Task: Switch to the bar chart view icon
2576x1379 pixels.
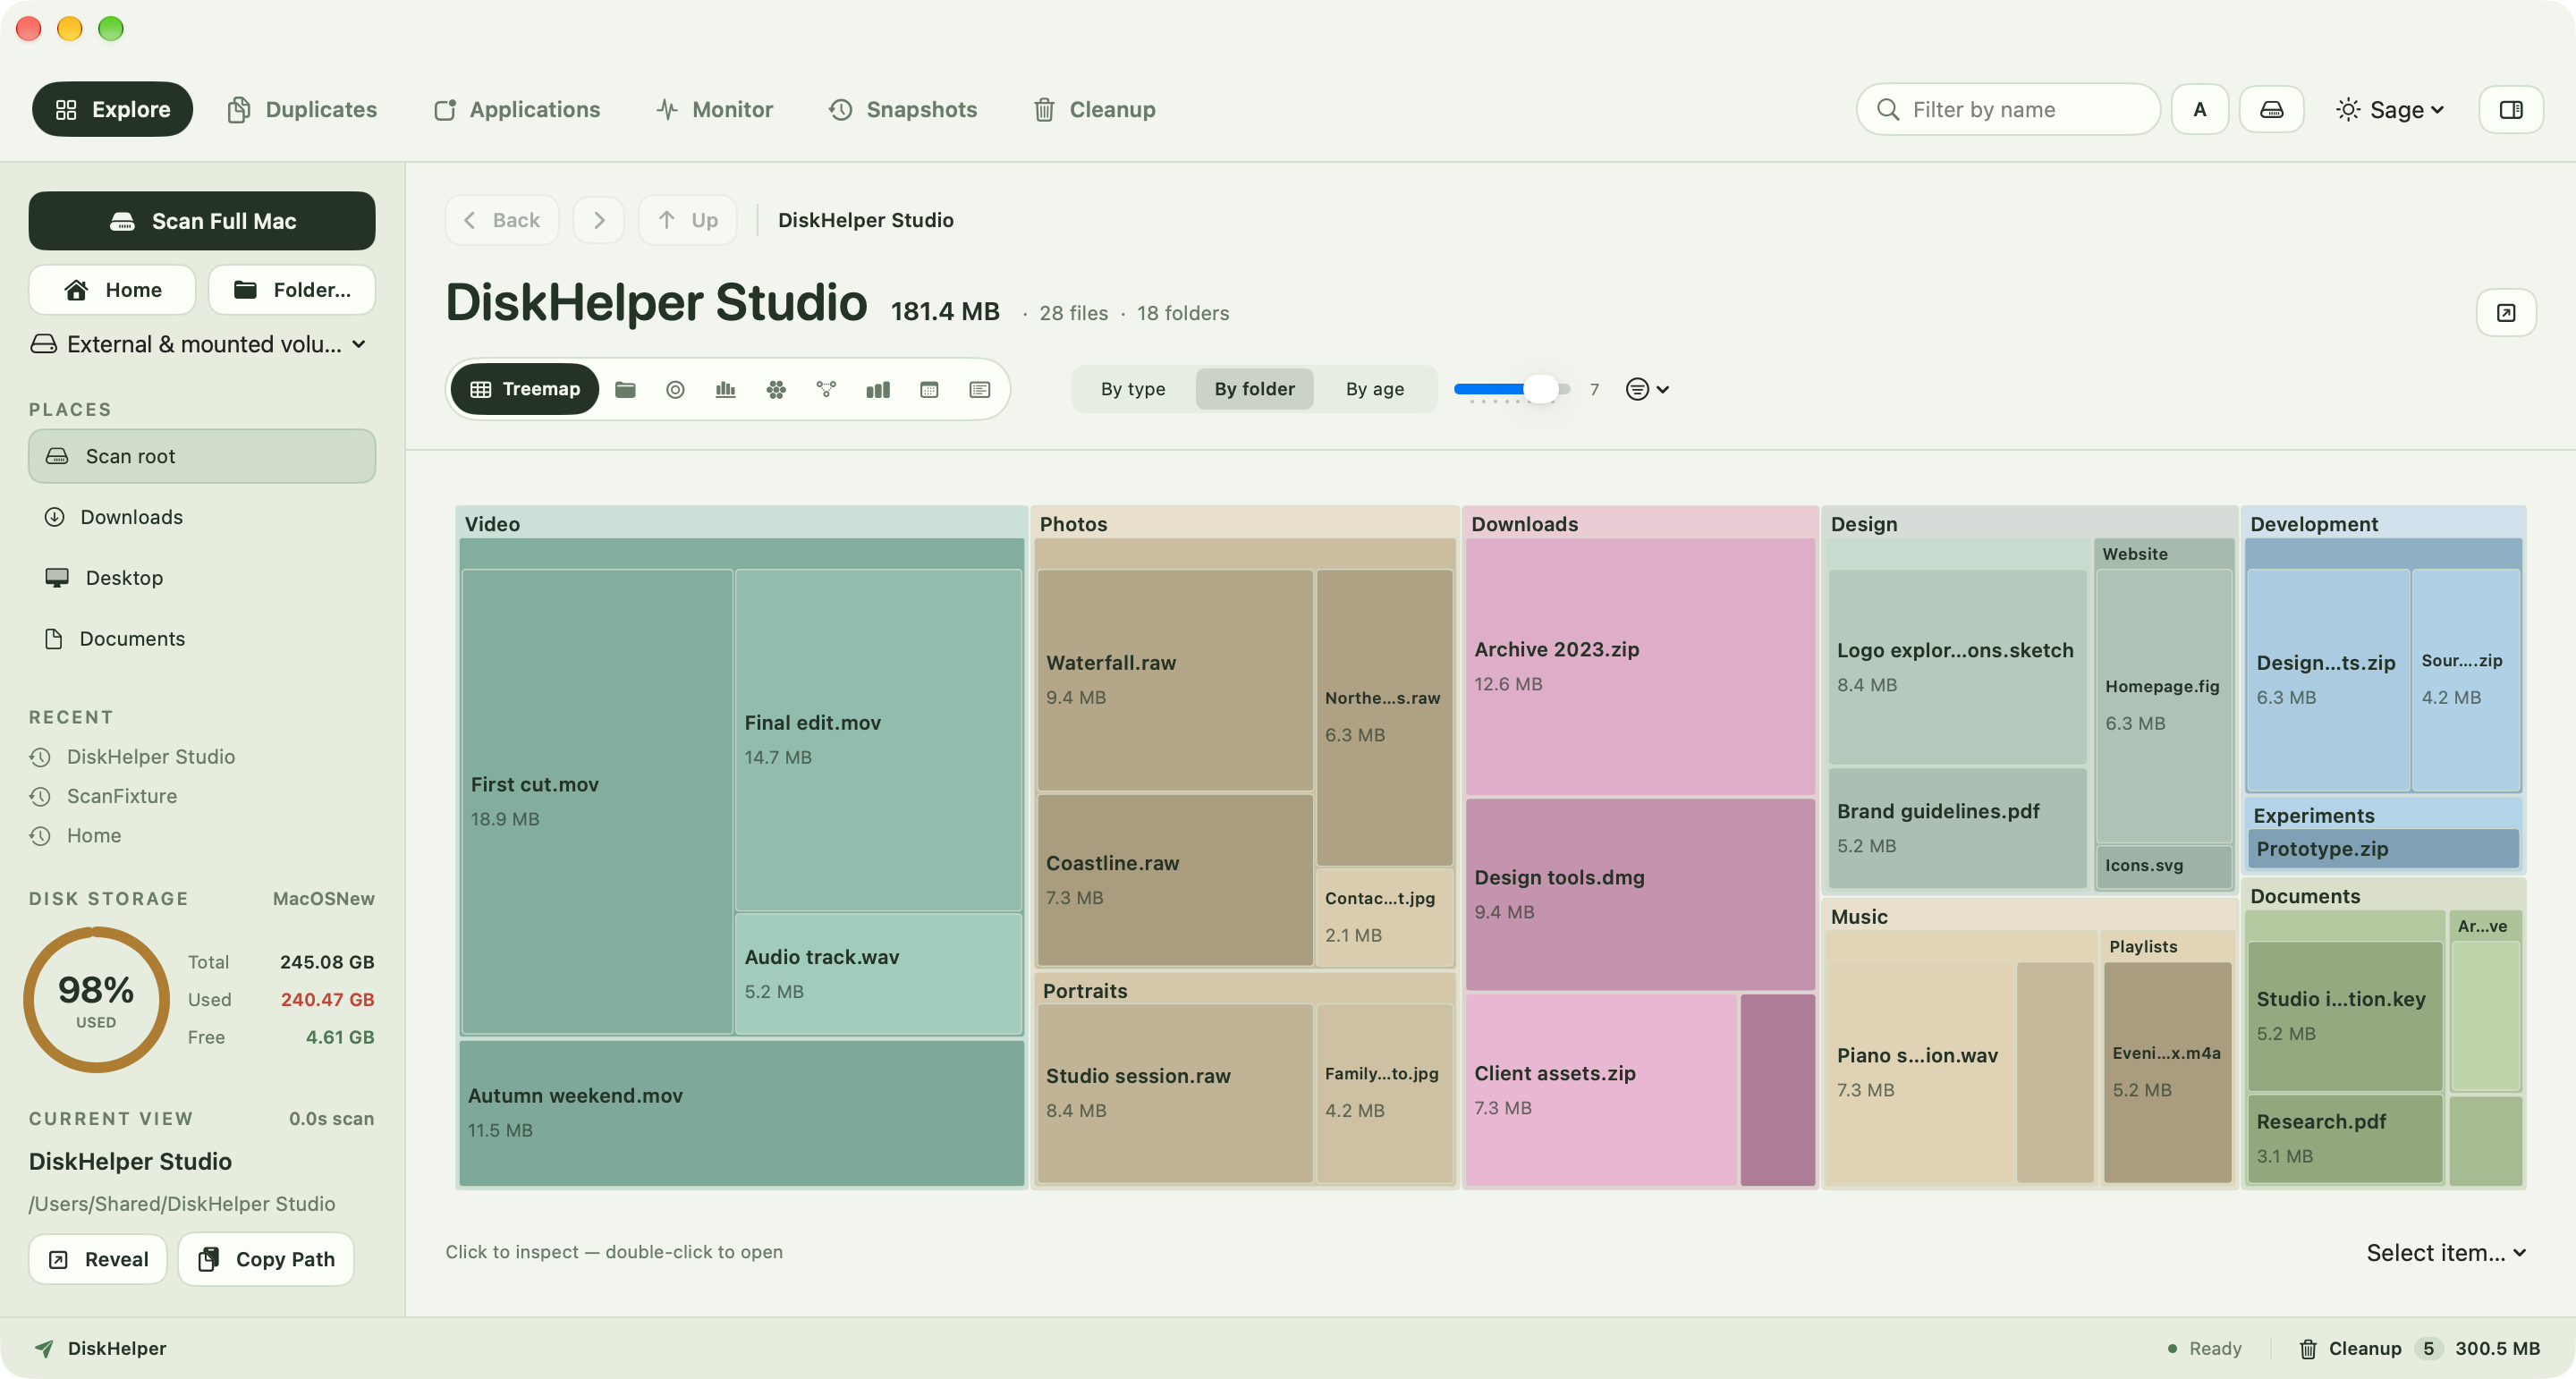Action: coord(878,389)
